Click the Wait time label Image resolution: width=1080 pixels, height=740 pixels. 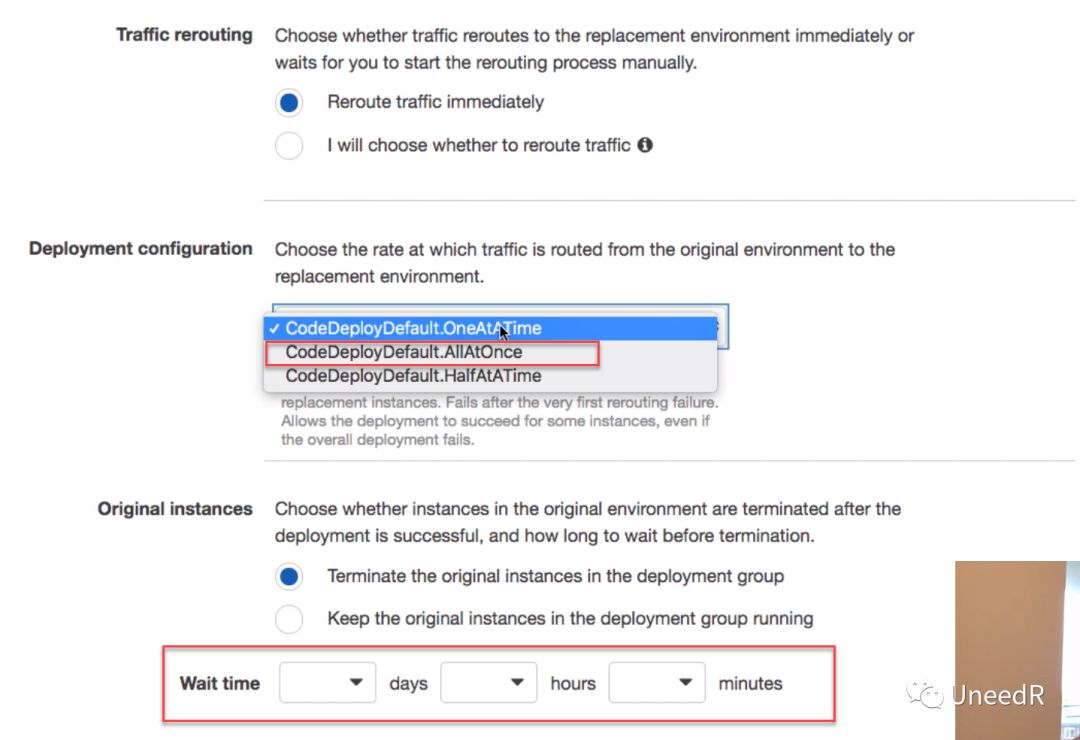(220, 684)
